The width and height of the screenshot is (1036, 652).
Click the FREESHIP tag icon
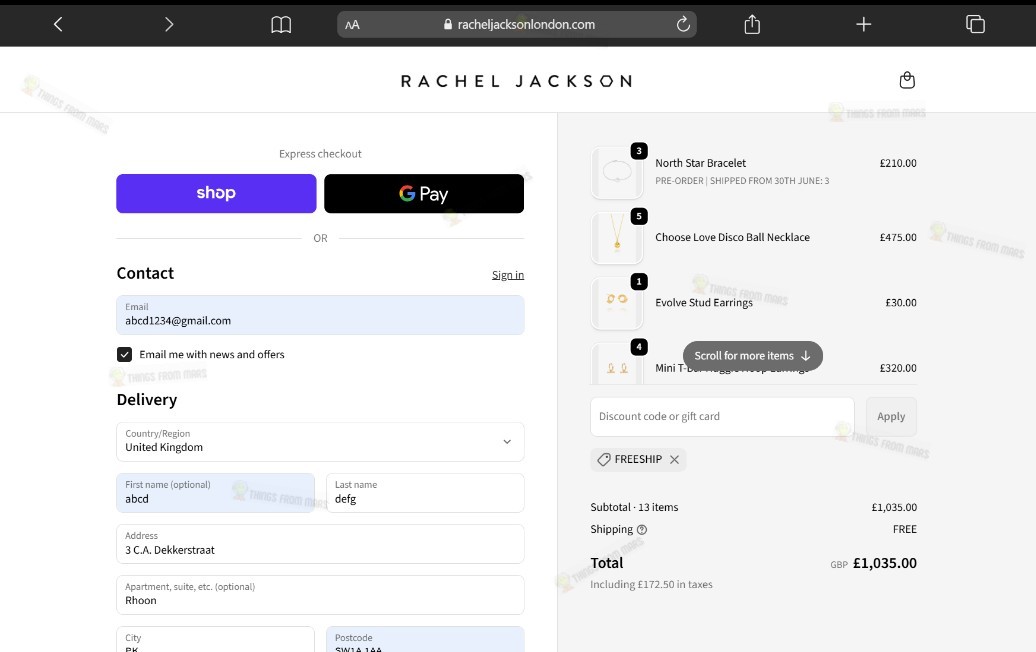[604, 460]
